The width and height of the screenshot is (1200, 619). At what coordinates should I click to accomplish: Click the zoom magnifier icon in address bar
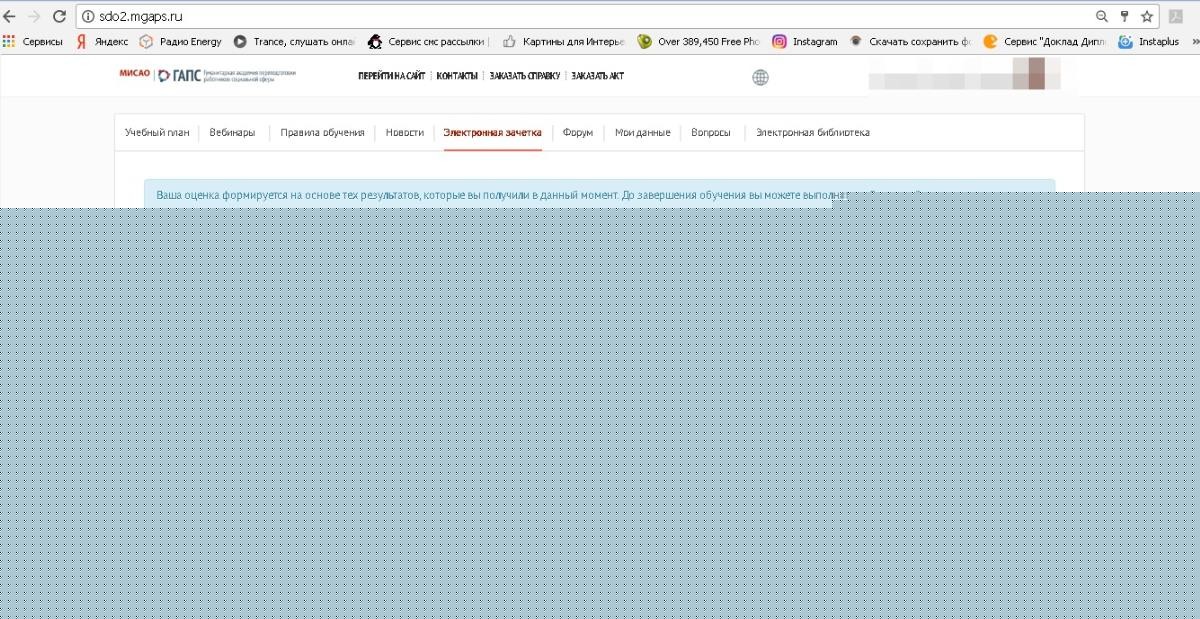1102,16
